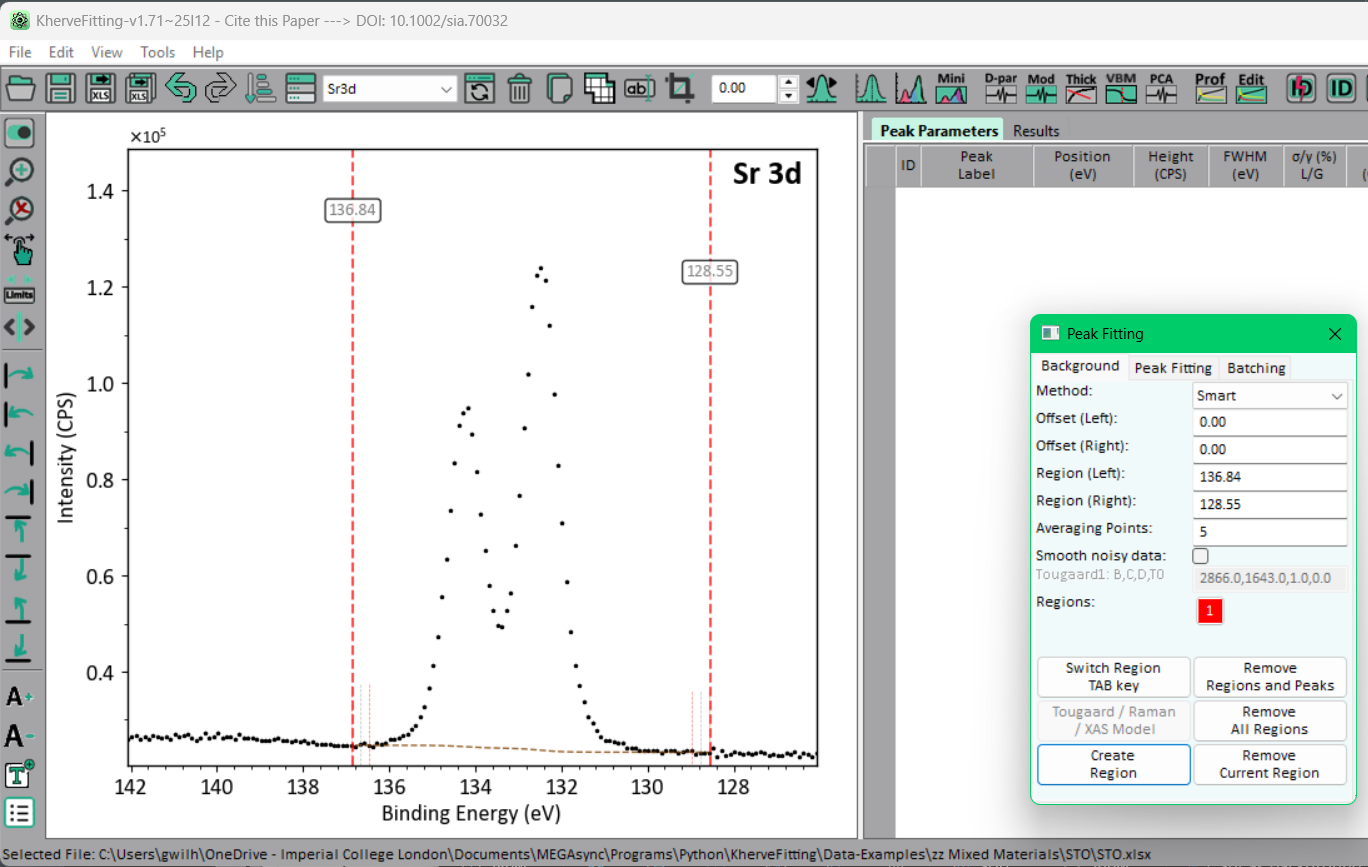Select the red region 1 swatch
This screenshot has width=1368, height=867.
coord(1209,611)
